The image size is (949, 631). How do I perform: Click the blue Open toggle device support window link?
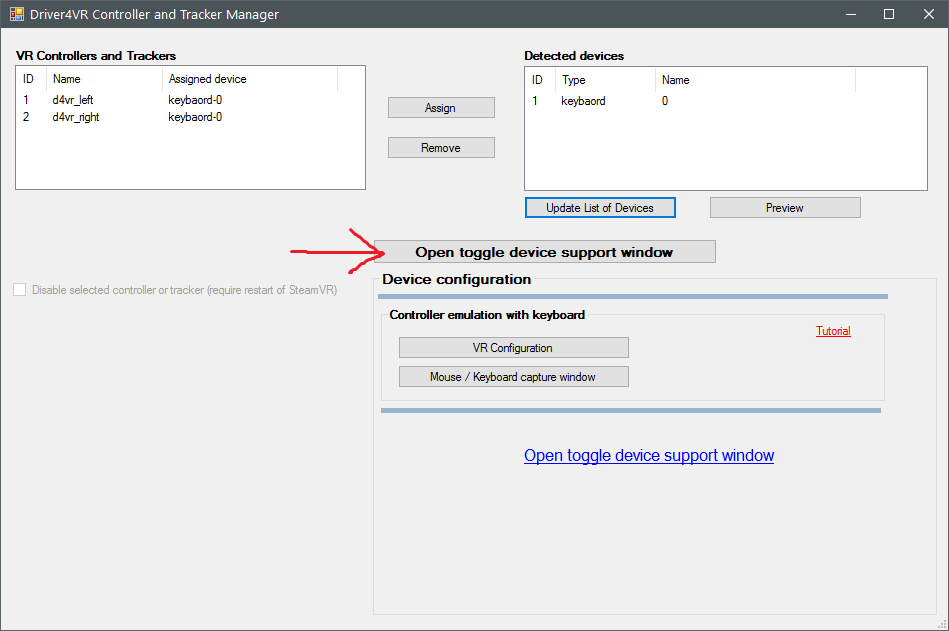pos(649,455)
